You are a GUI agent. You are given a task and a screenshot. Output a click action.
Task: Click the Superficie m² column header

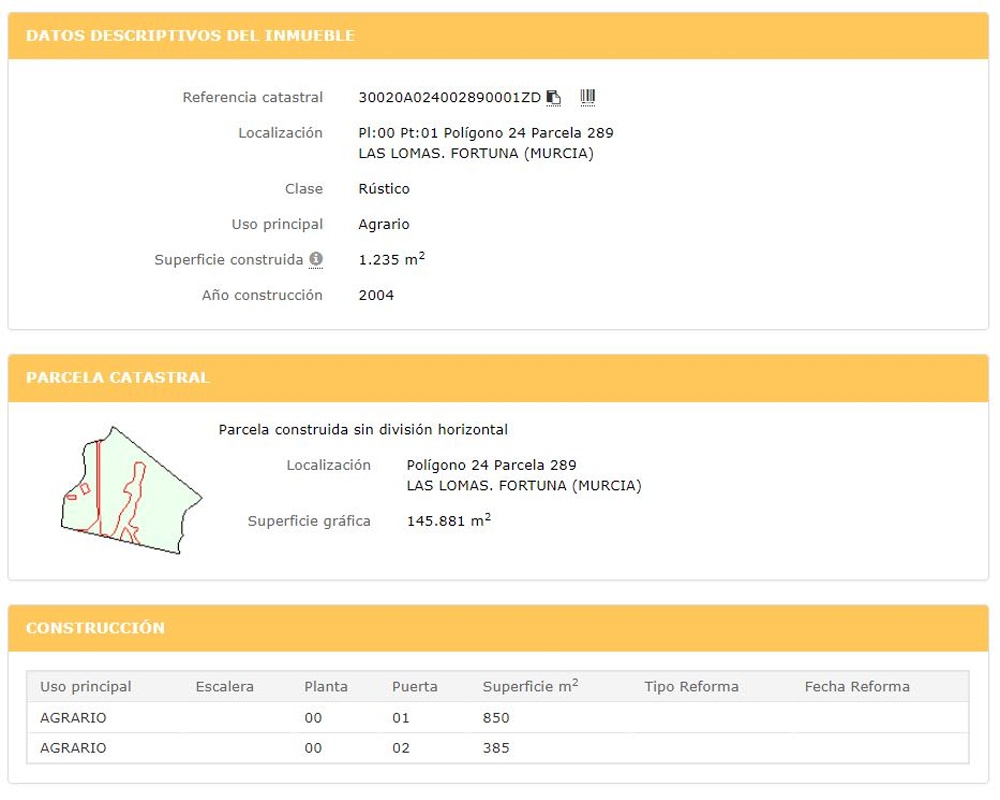[530, 687]
